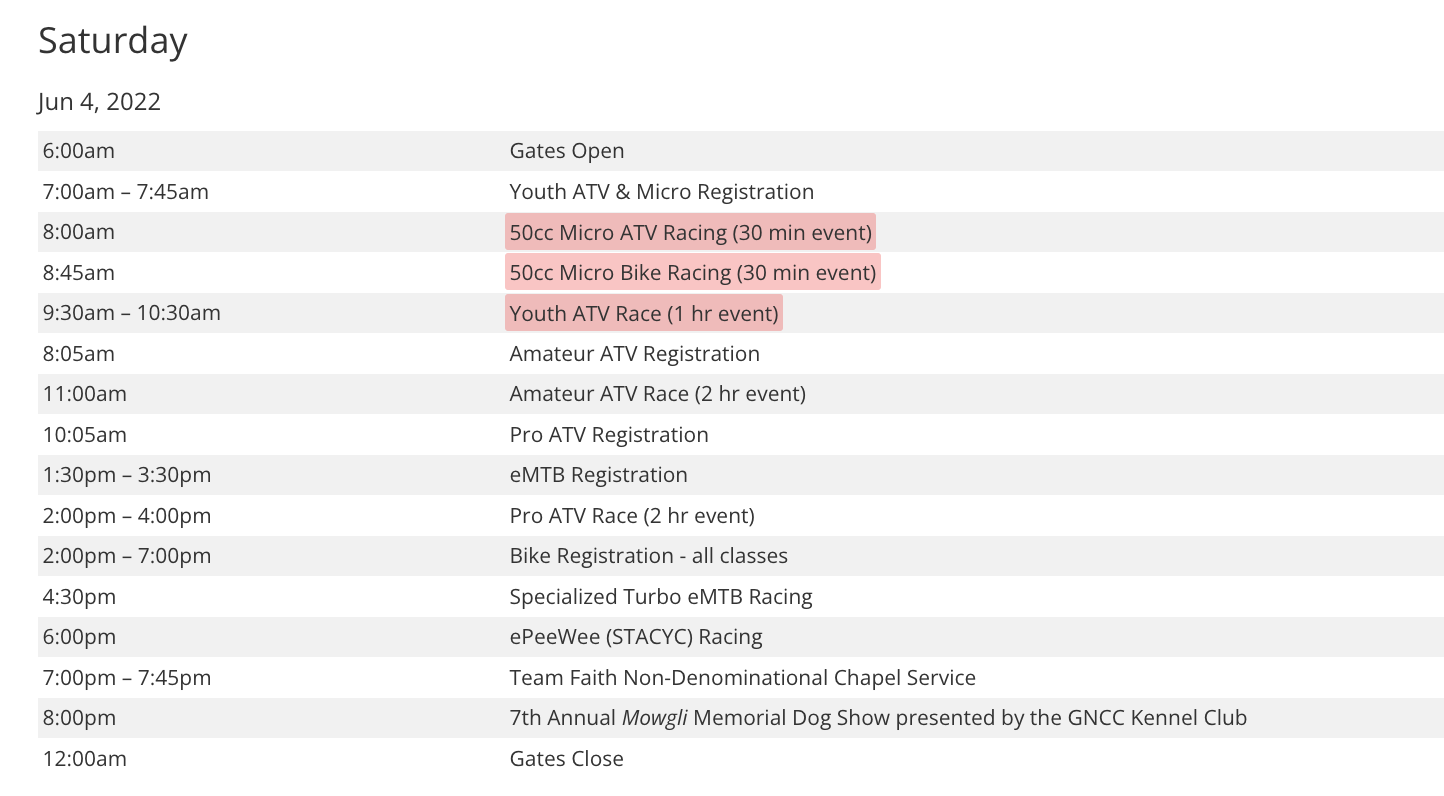
Task: Click the 9:30am – 10:30am time cell
Action: (x=131, y=313)
